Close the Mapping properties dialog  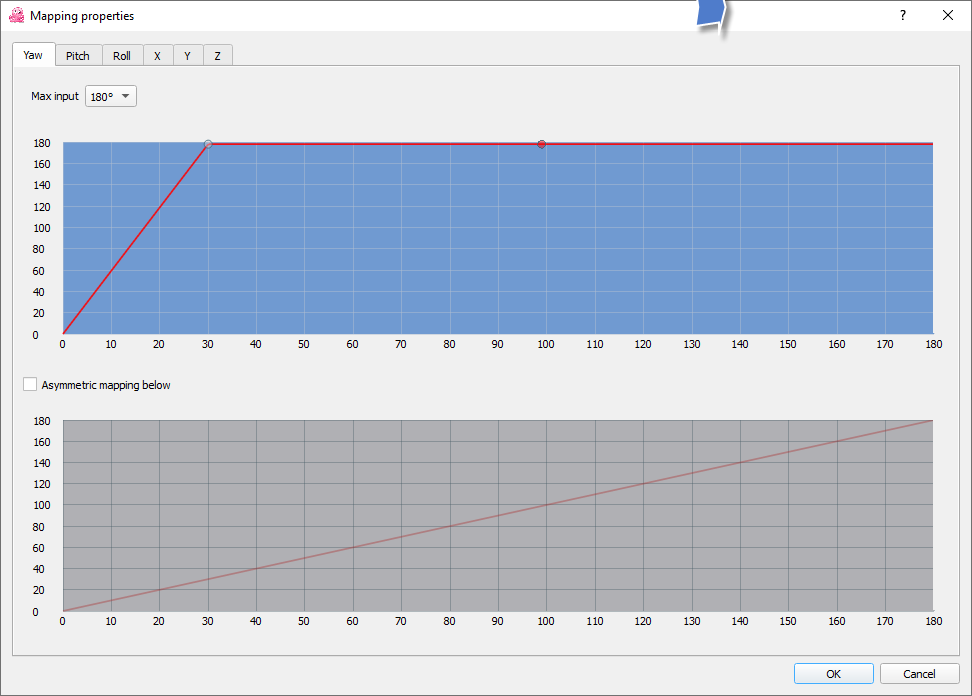948,15
